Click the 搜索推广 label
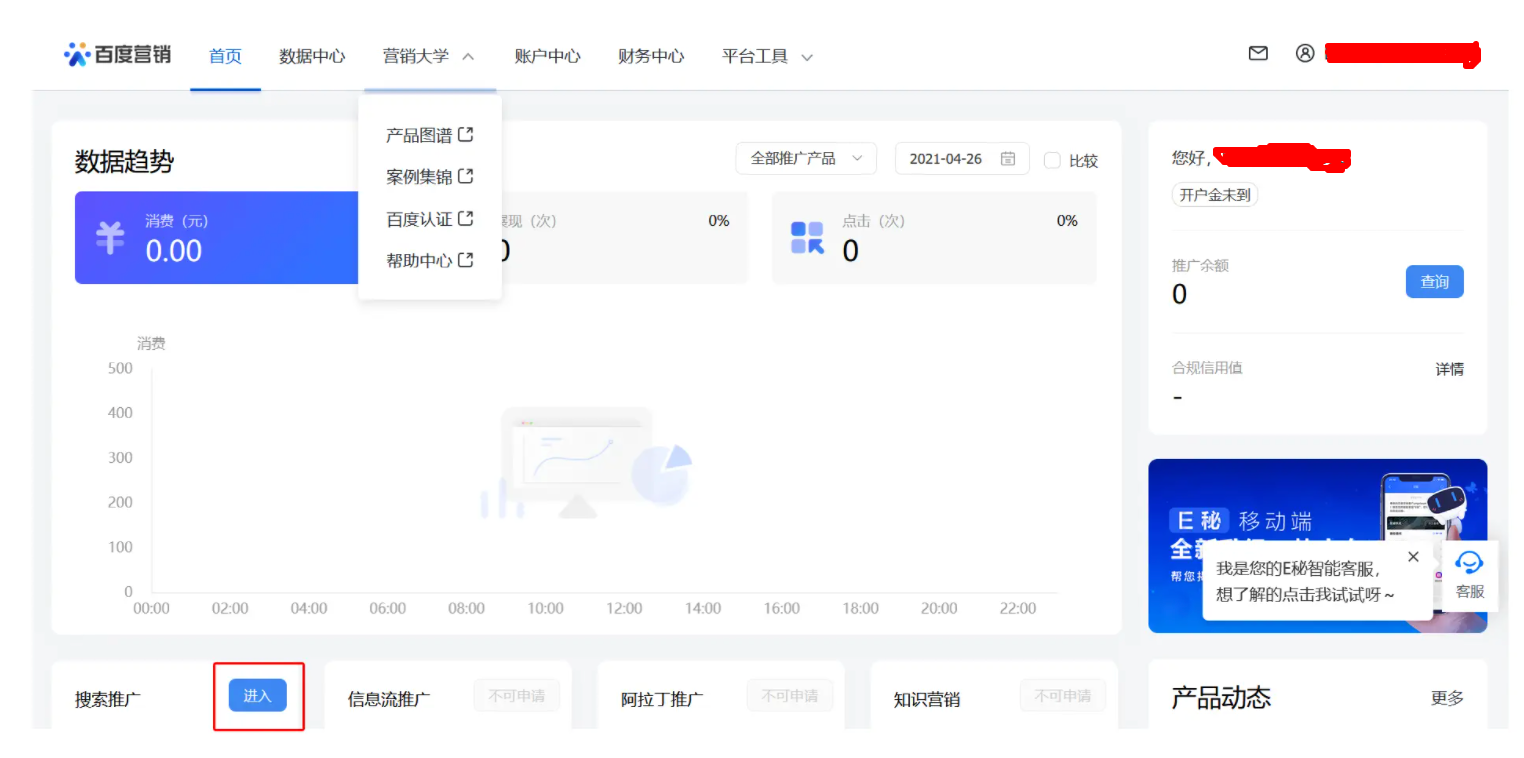This screenshot has width=1524, height=758. [108, 699]
